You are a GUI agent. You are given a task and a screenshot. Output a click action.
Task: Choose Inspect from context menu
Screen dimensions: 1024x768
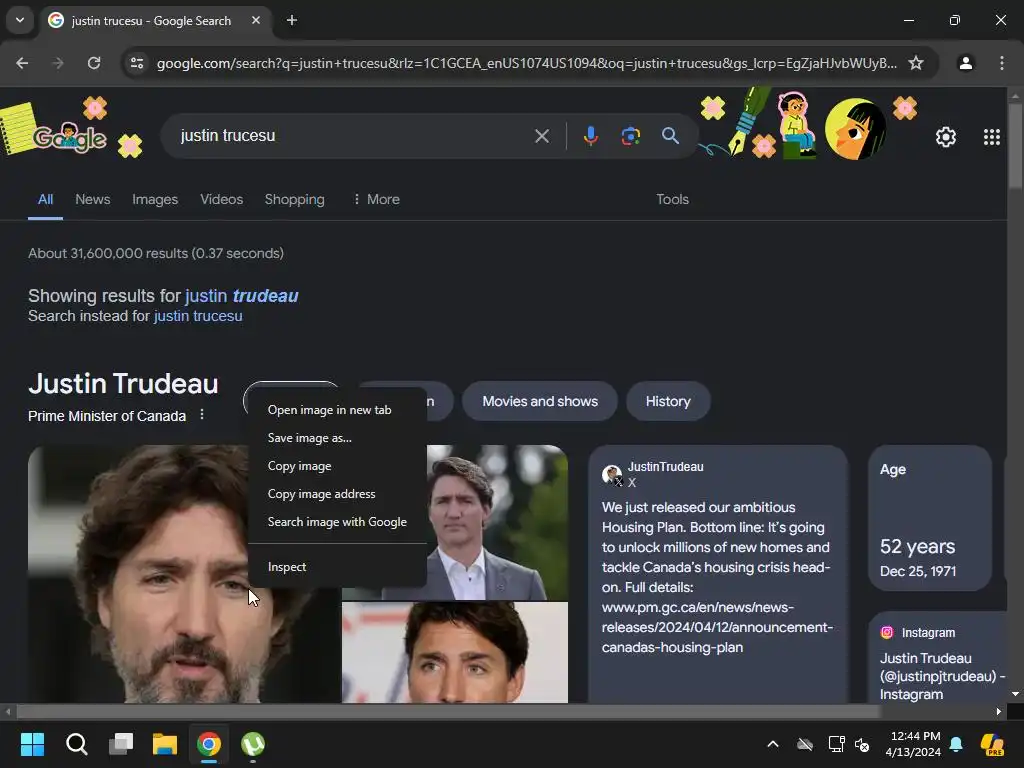337,567
